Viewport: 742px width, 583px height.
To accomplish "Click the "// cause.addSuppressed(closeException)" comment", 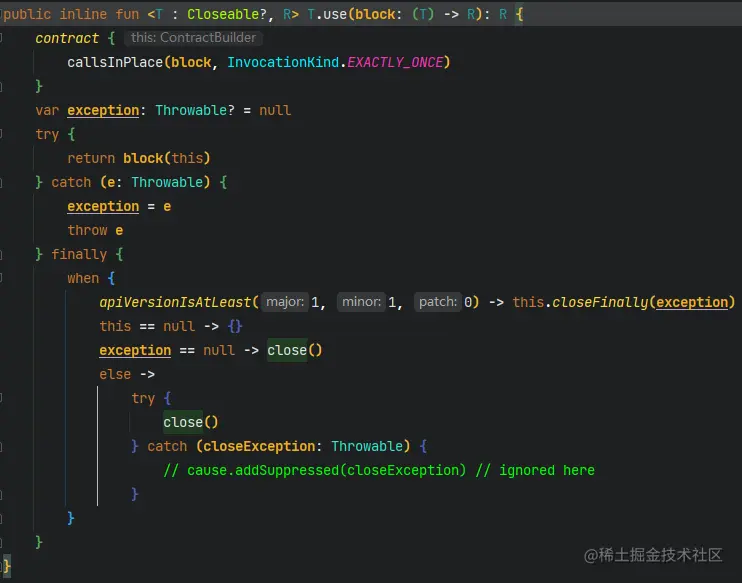I will (314, 471).
